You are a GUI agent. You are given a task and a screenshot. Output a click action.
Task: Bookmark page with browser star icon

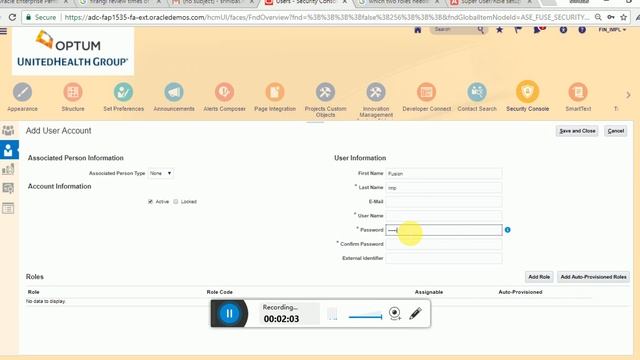[623, 17]
